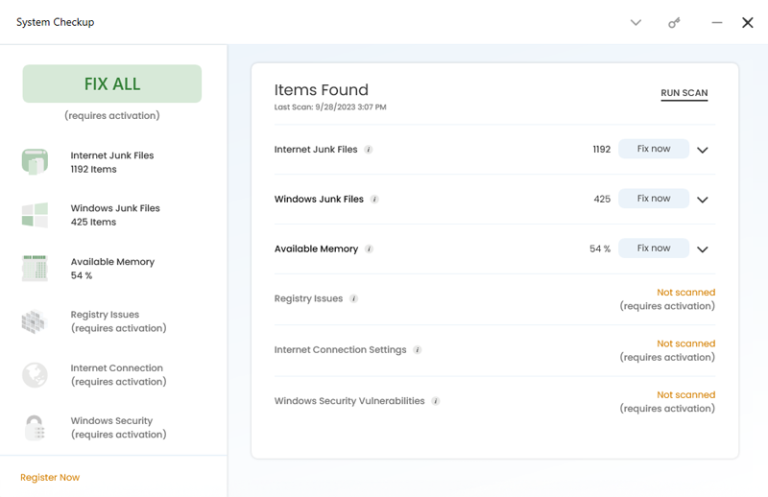Viewport: 768px width, 497px height.
Task: Click the Internet Junk Files sidebar icon
Action: [x=35, y=162]
